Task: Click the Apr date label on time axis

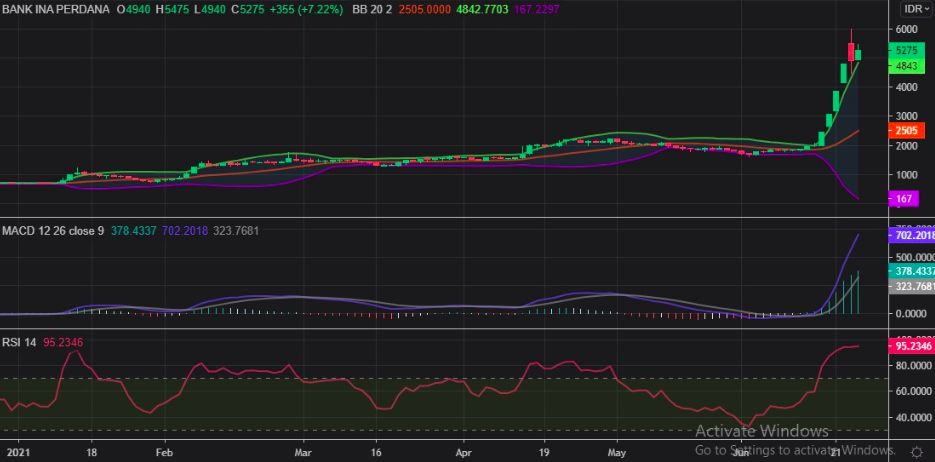Action: [x=463, y=451]
